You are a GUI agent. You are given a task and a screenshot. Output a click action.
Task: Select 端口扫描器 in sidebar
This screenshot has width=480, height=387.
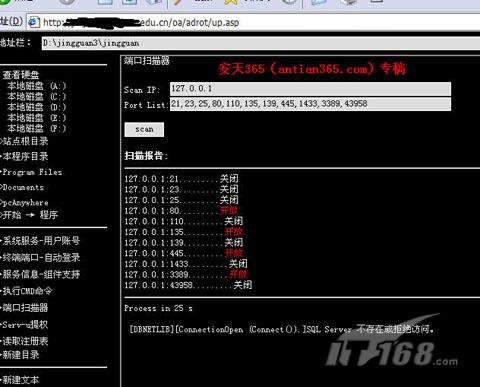click(25, 308)
